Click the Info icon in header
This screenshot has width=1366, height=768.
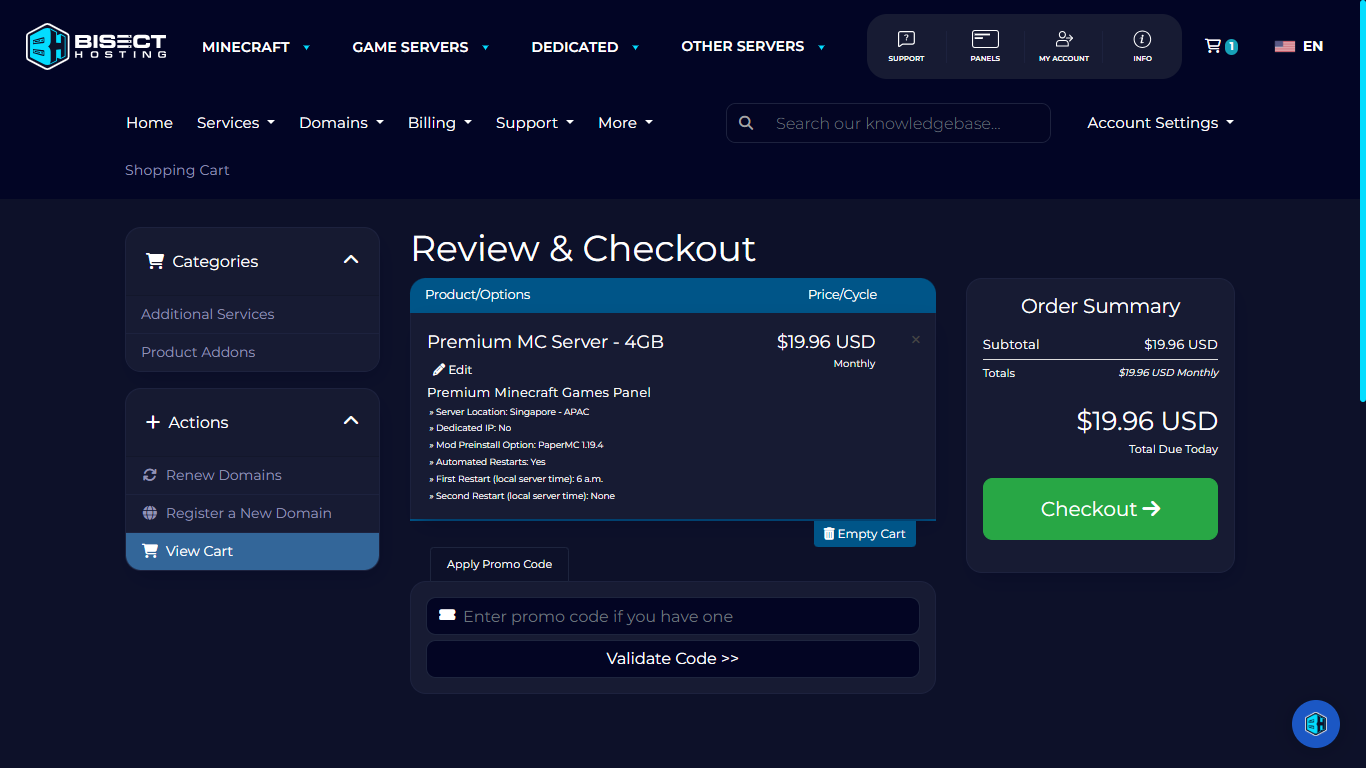pyautogui.click(x=1142, y=46)
